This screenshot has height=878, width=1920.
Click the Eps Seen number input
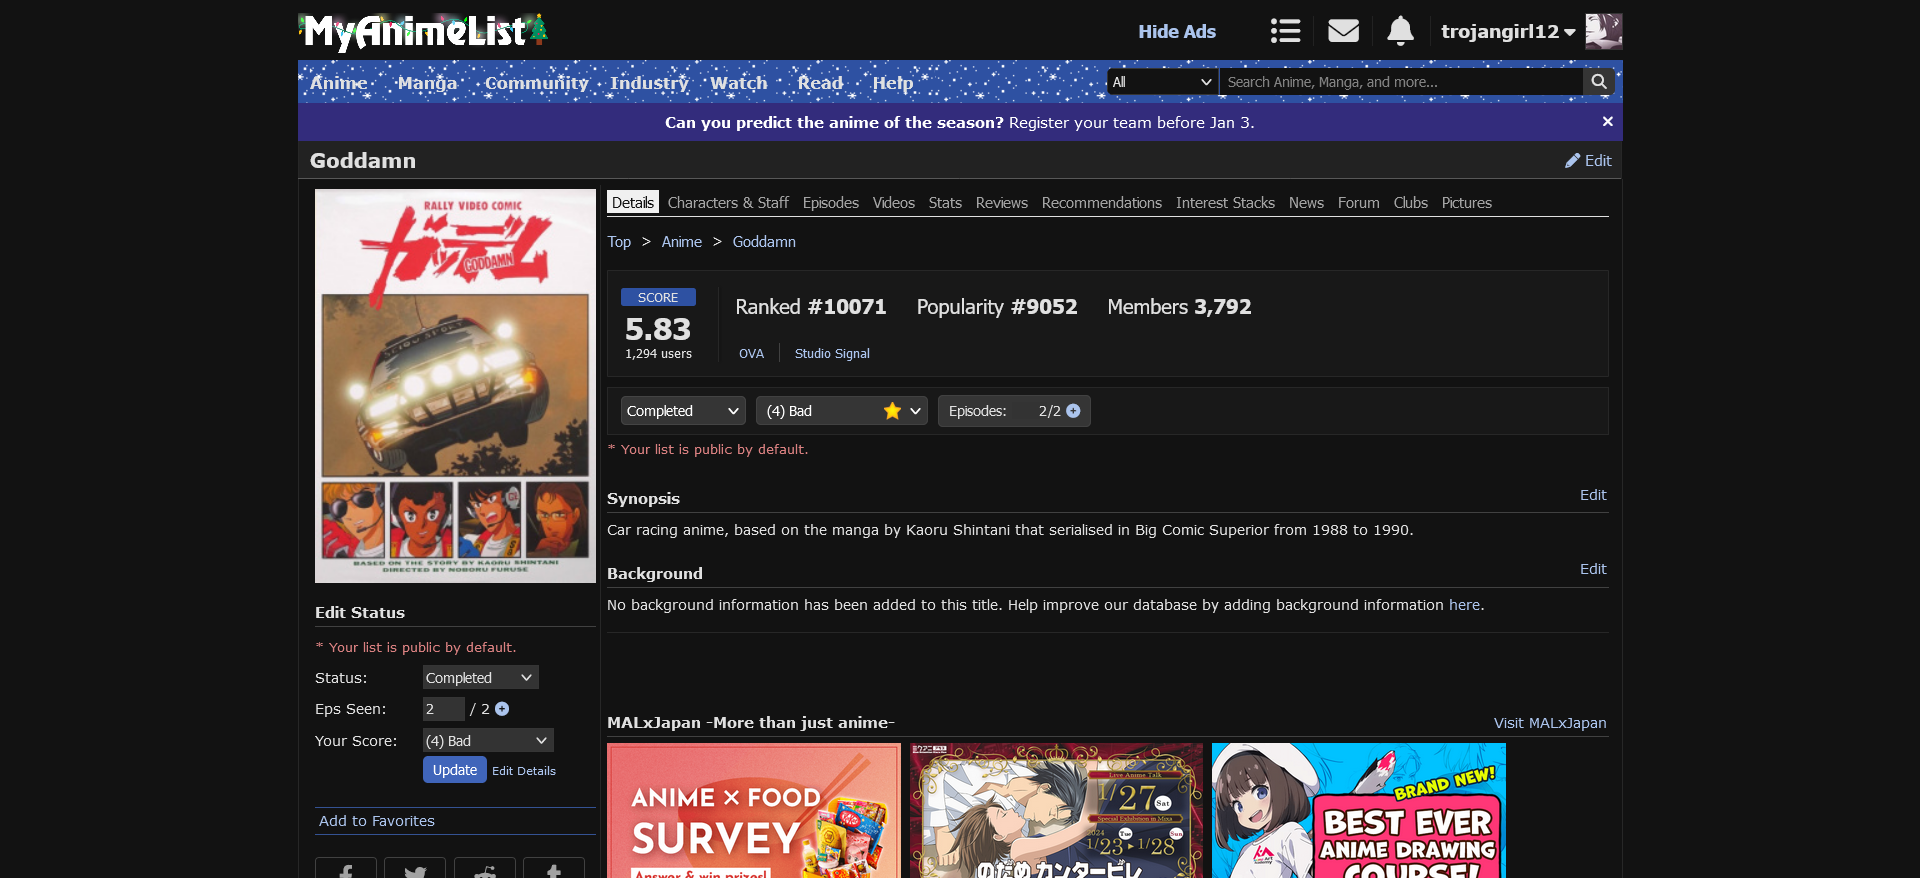pyautogui.click(x=443, y=709)
